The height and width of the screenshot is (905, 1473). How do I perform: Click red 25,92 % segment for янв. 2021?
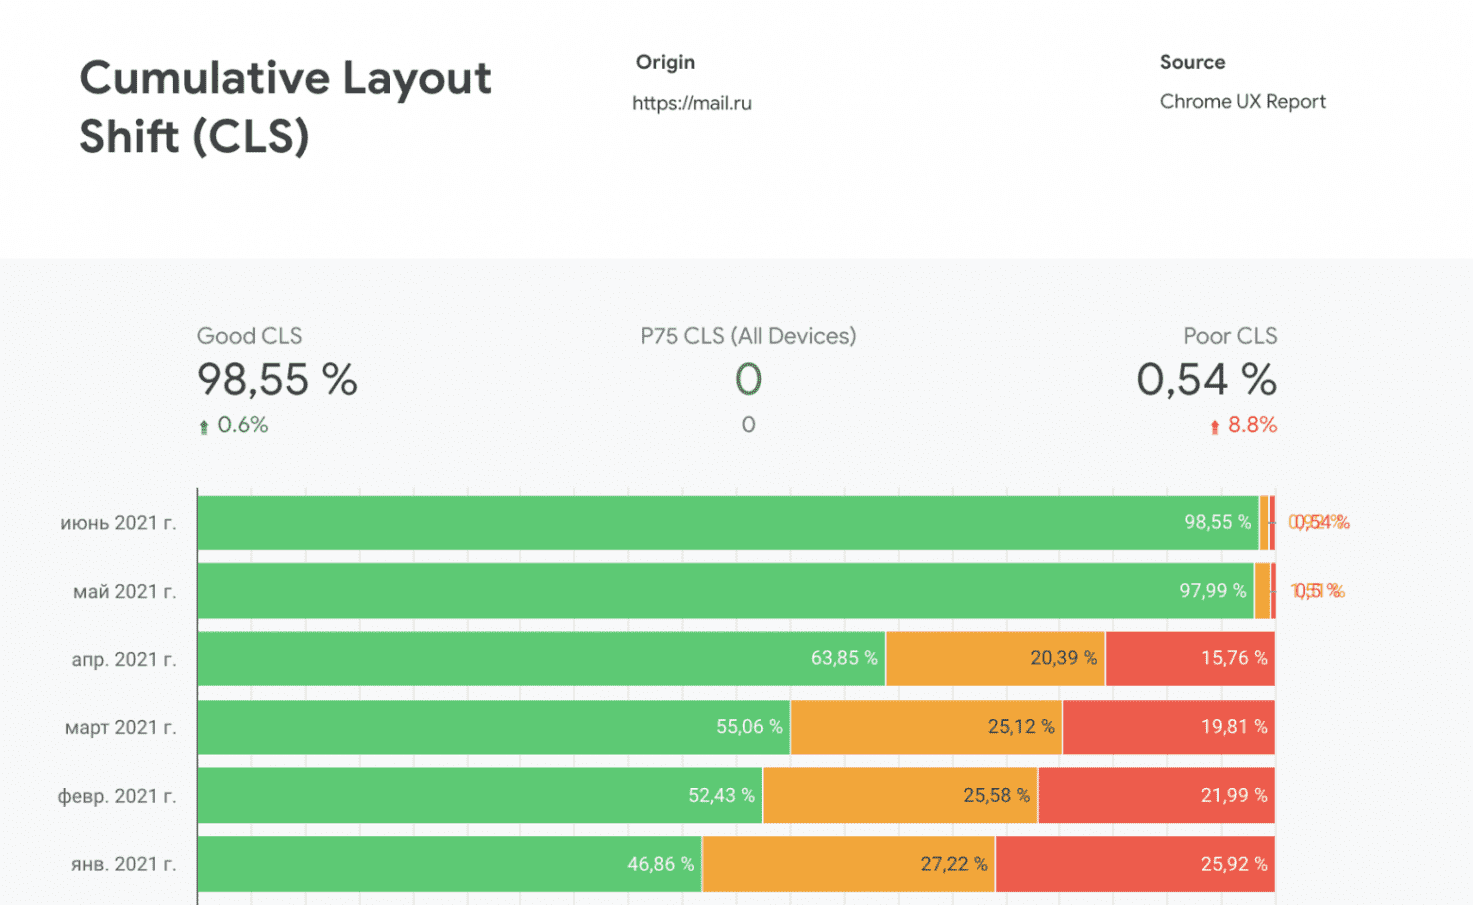coord(1135,864)
